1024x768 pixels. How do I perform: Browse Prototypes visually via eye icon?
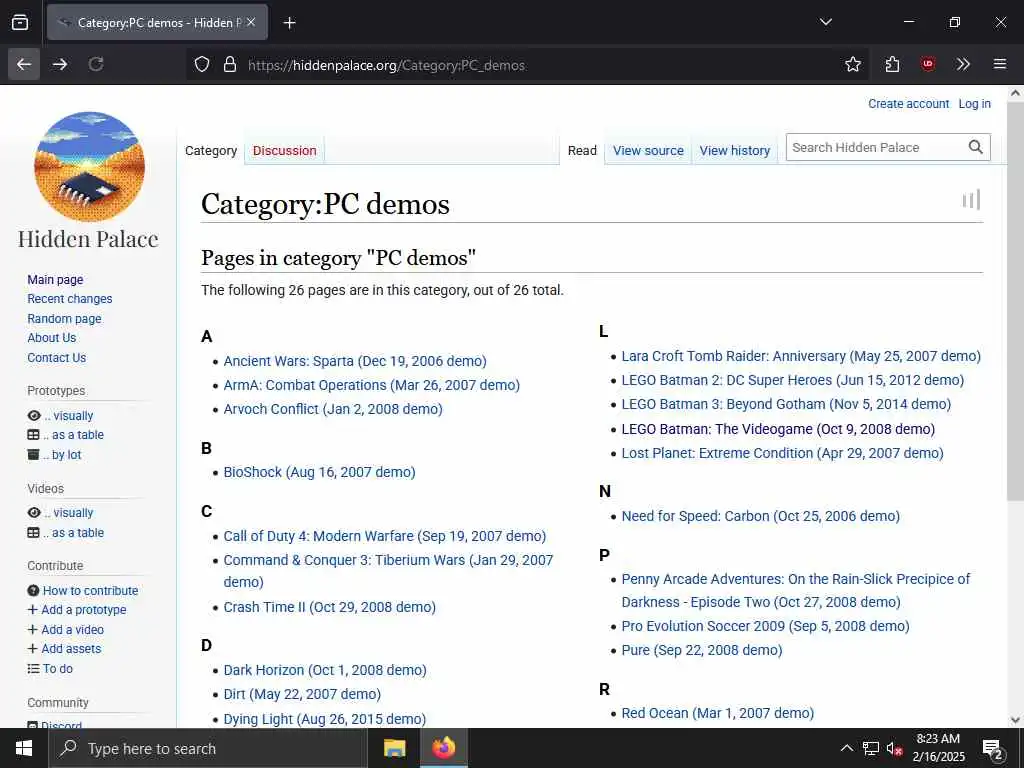click(x=61, y=416)
